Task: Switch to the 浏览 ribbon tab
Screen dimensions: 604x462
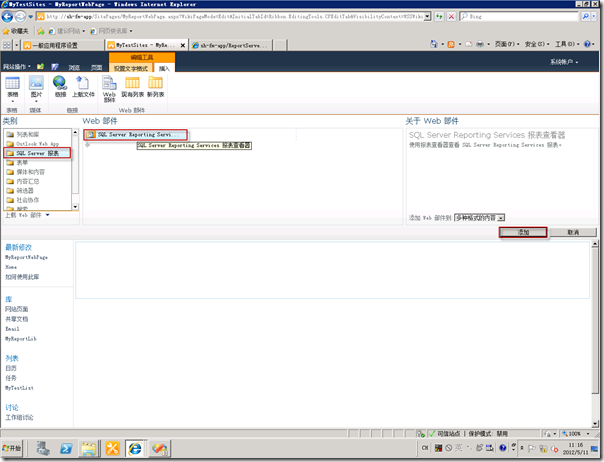Action: pyautogui.click(x=74, y=68)
